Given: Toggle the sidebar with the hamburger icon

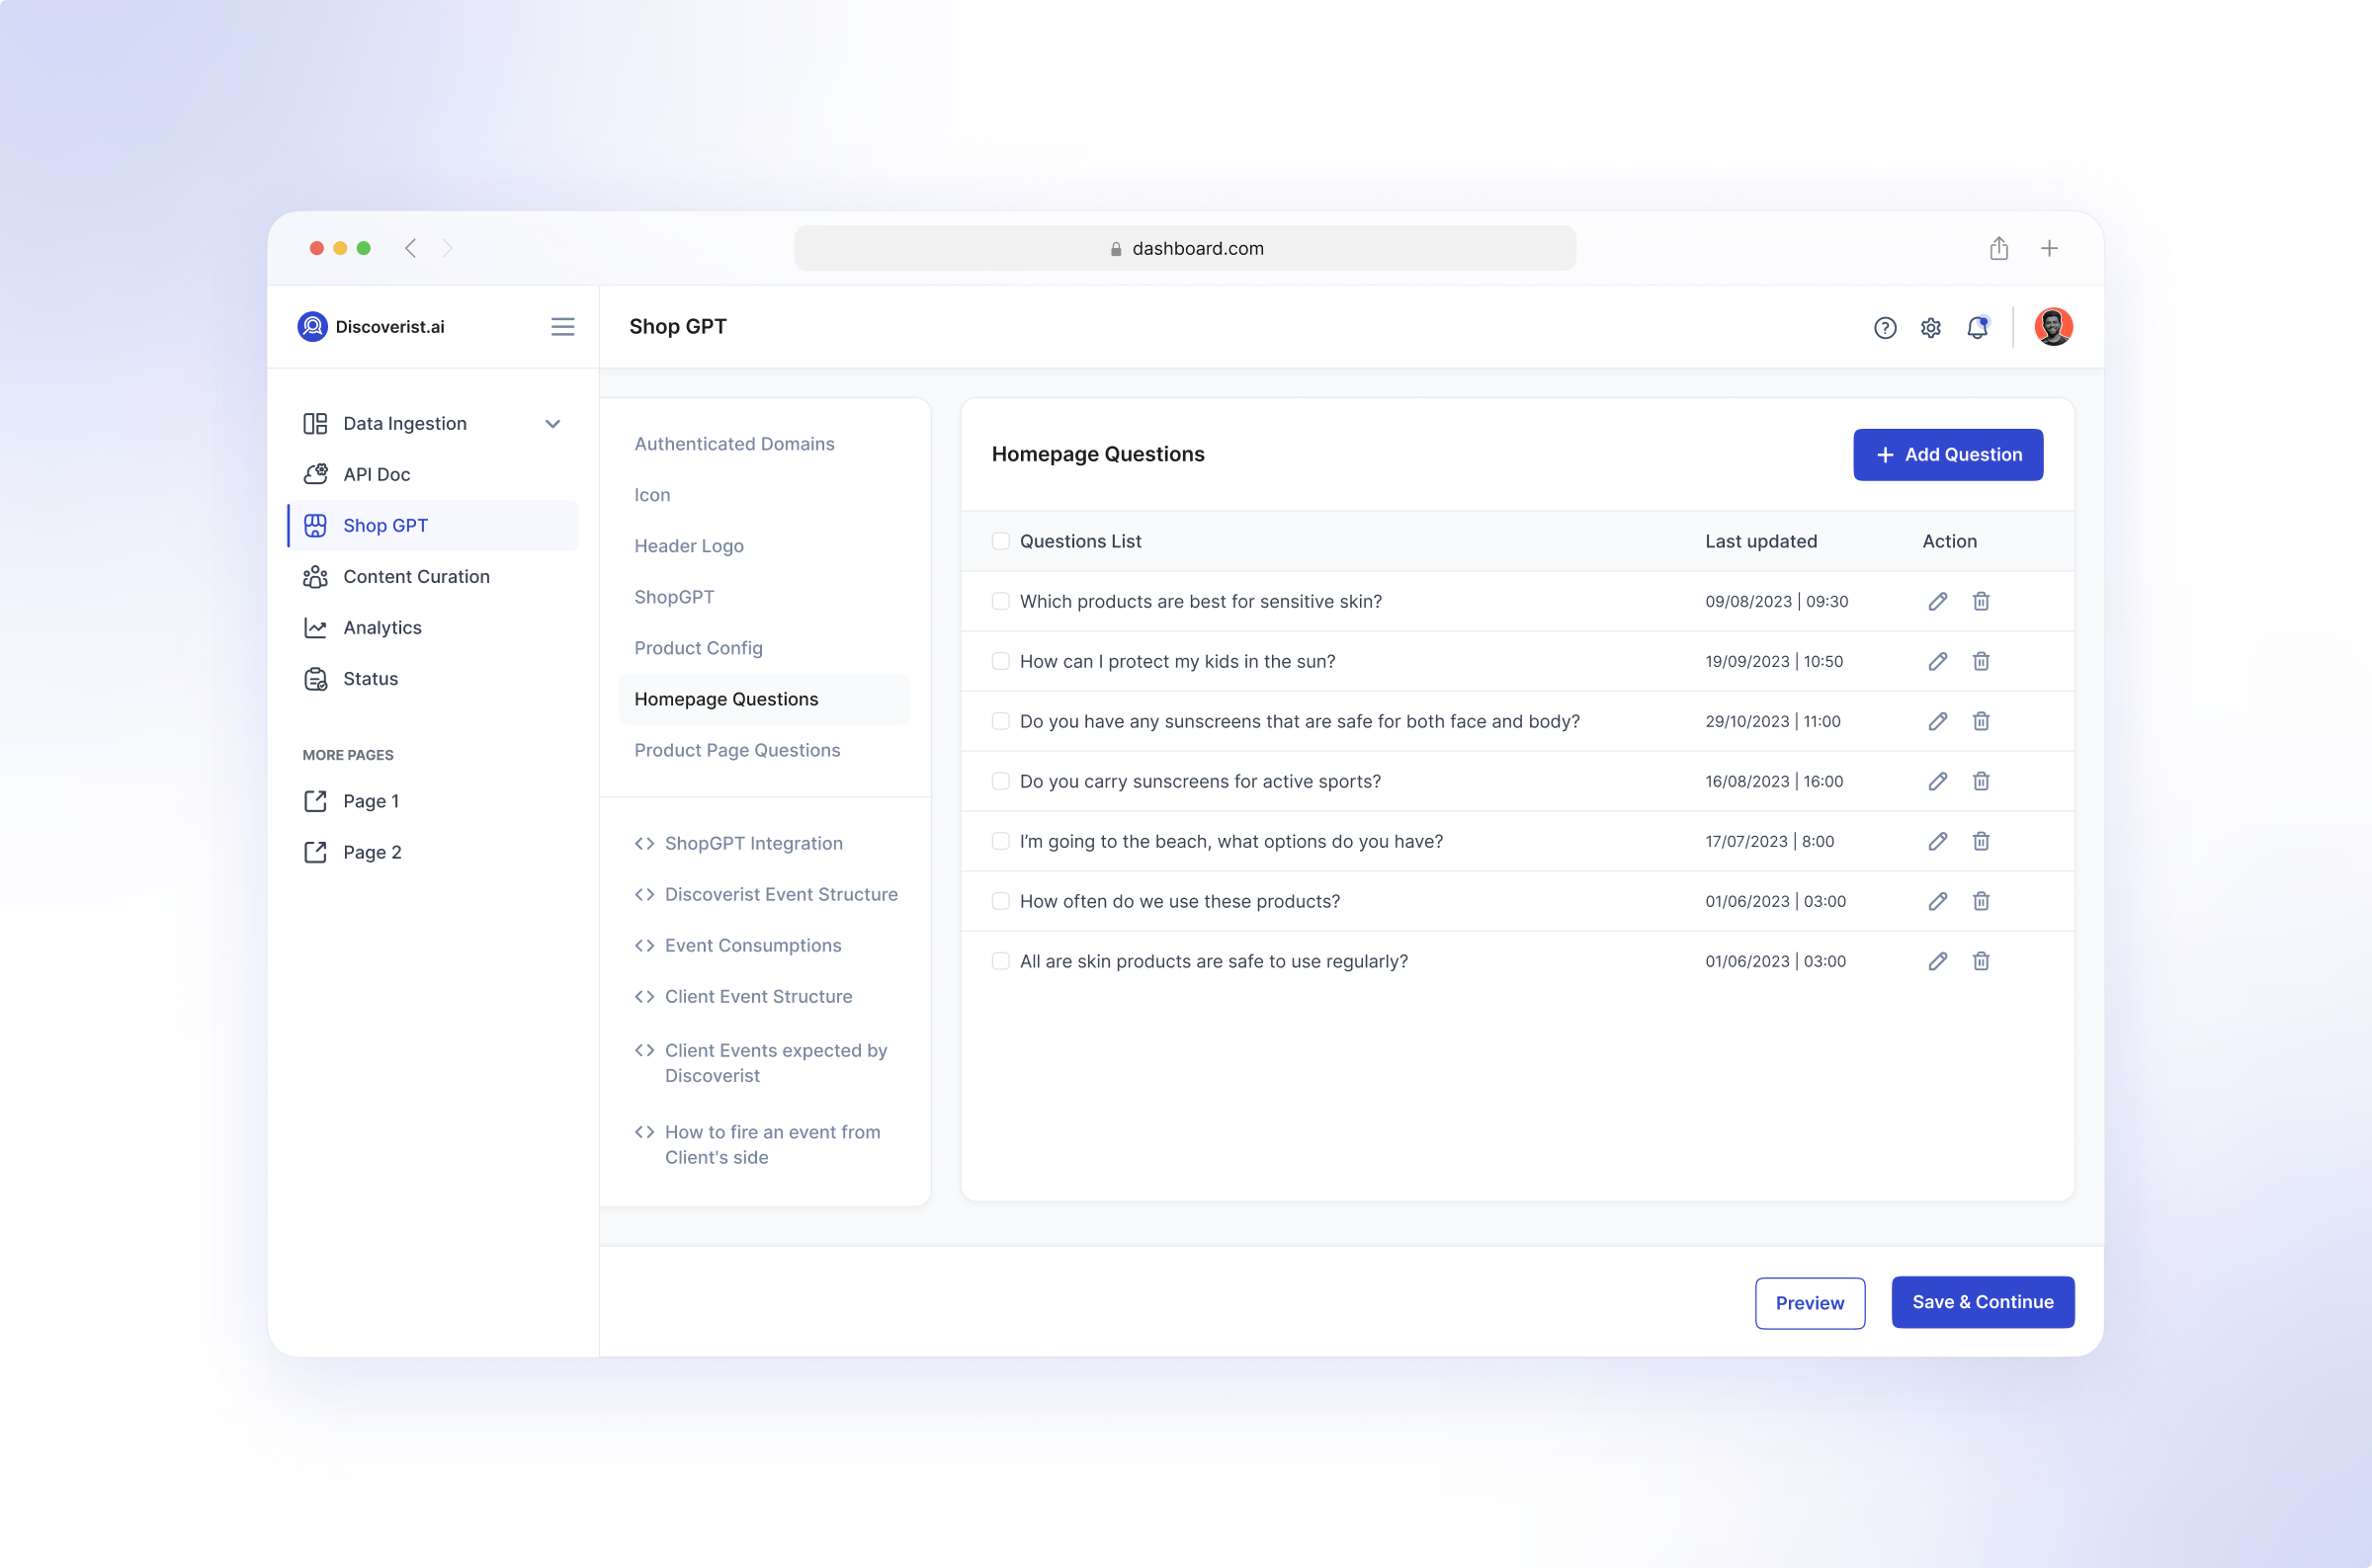Looking at the screenshot, I should (x=563, y=327).
